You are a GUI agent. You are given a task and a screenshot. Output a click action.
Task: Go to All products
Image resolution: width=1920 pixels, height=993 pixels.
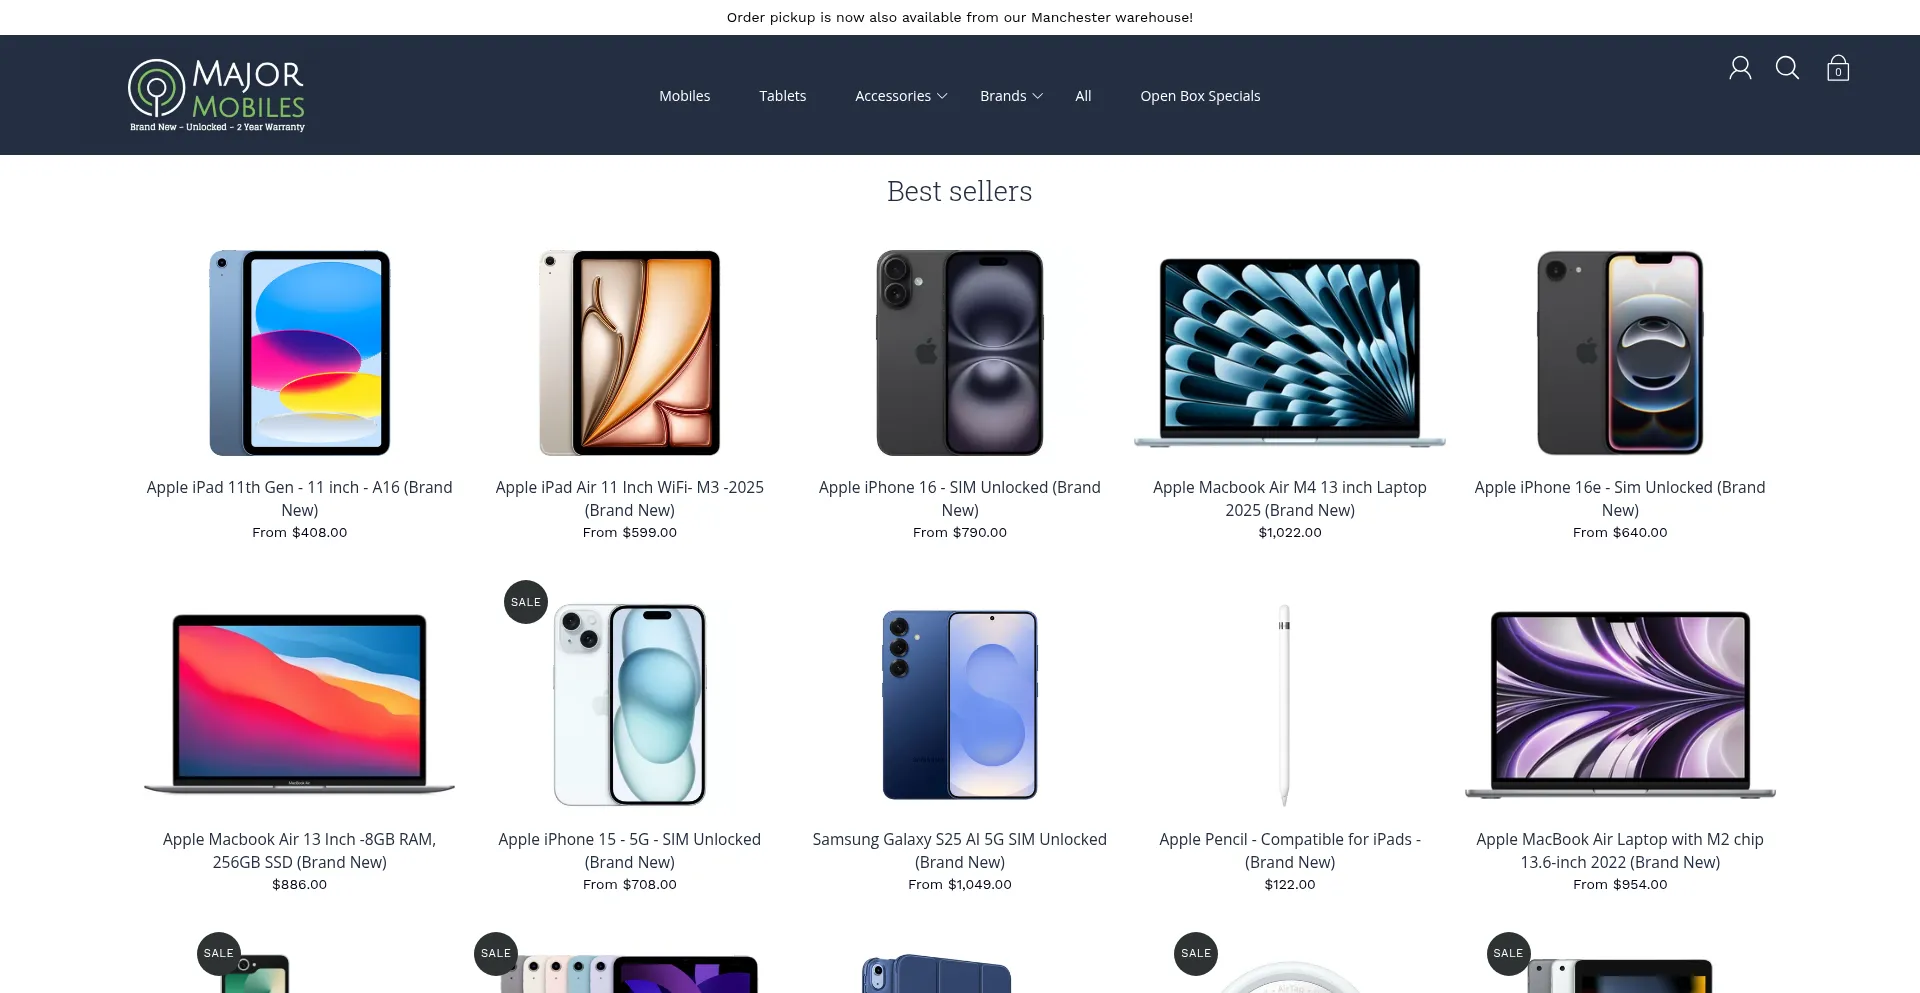(1083, 96)
